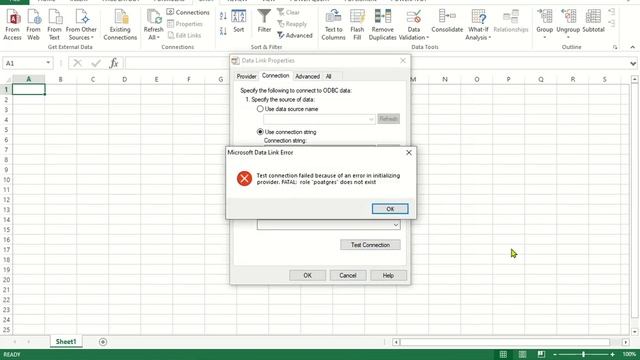Open the Ungroup dropdown
Screen dimensions: 640x360
568,25
